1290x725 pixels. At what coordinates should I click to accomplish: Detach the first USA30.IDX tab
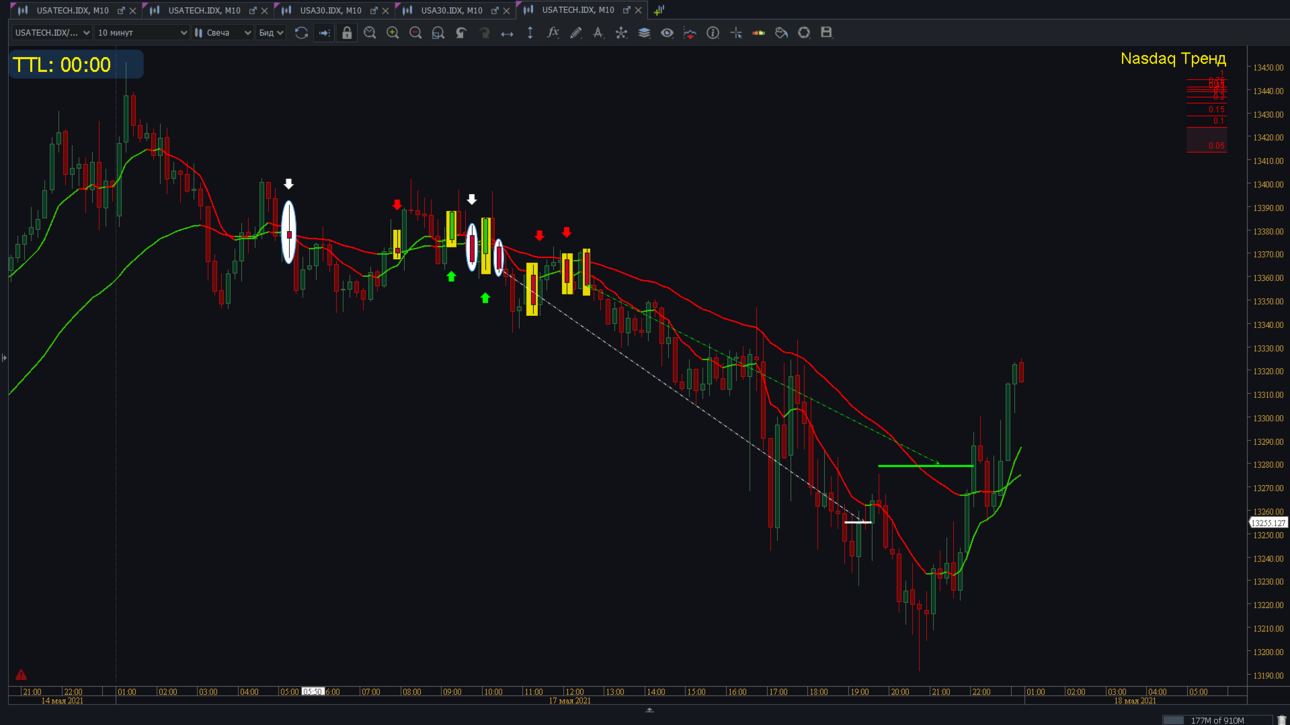(374, 11)
